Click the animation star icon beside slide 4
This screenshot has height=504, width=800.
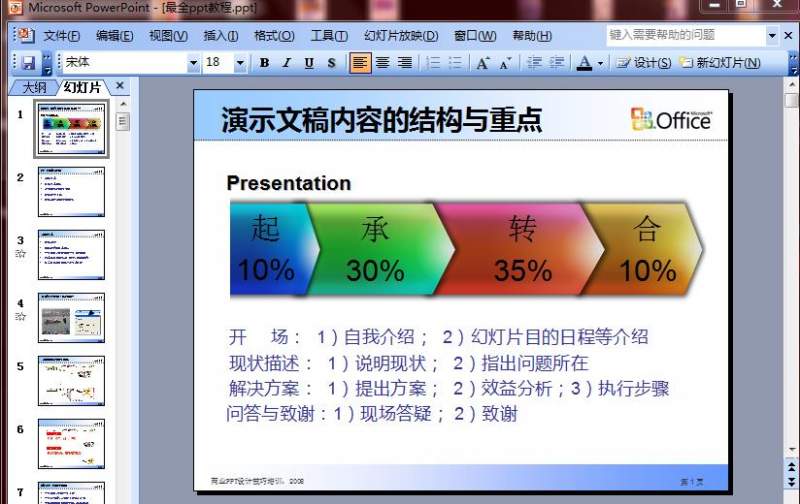coord(20,316)
